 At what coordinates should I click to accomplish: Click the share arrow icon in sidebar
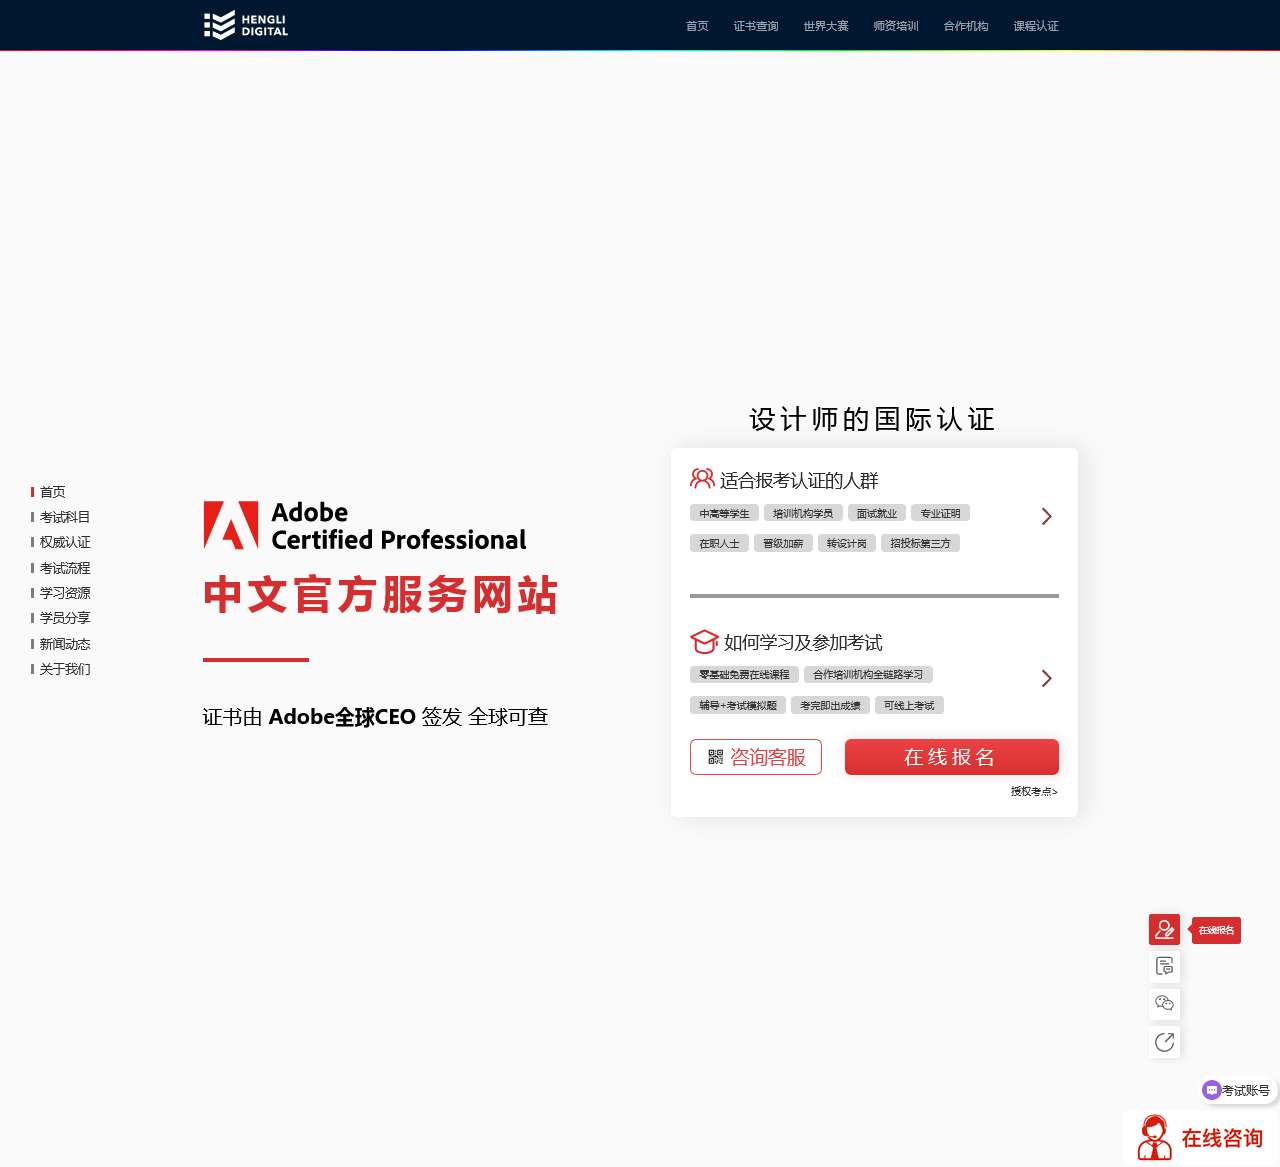point(1164,1042)
